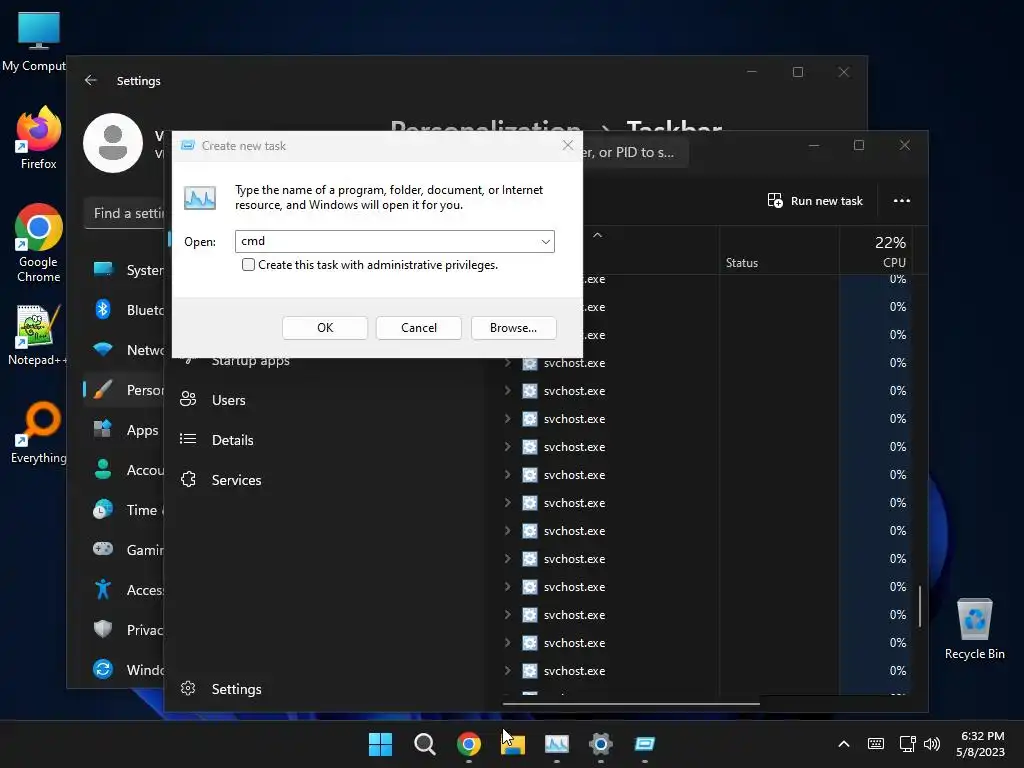Image resolution: width=1024 pixels, height=768 pixels.
Task: Click the Settings user account avatar
Action: [112, 143]
